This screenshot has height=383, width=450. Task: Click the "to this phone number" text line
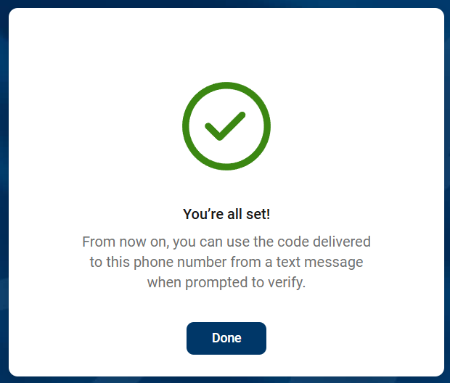tap(226, 262)
